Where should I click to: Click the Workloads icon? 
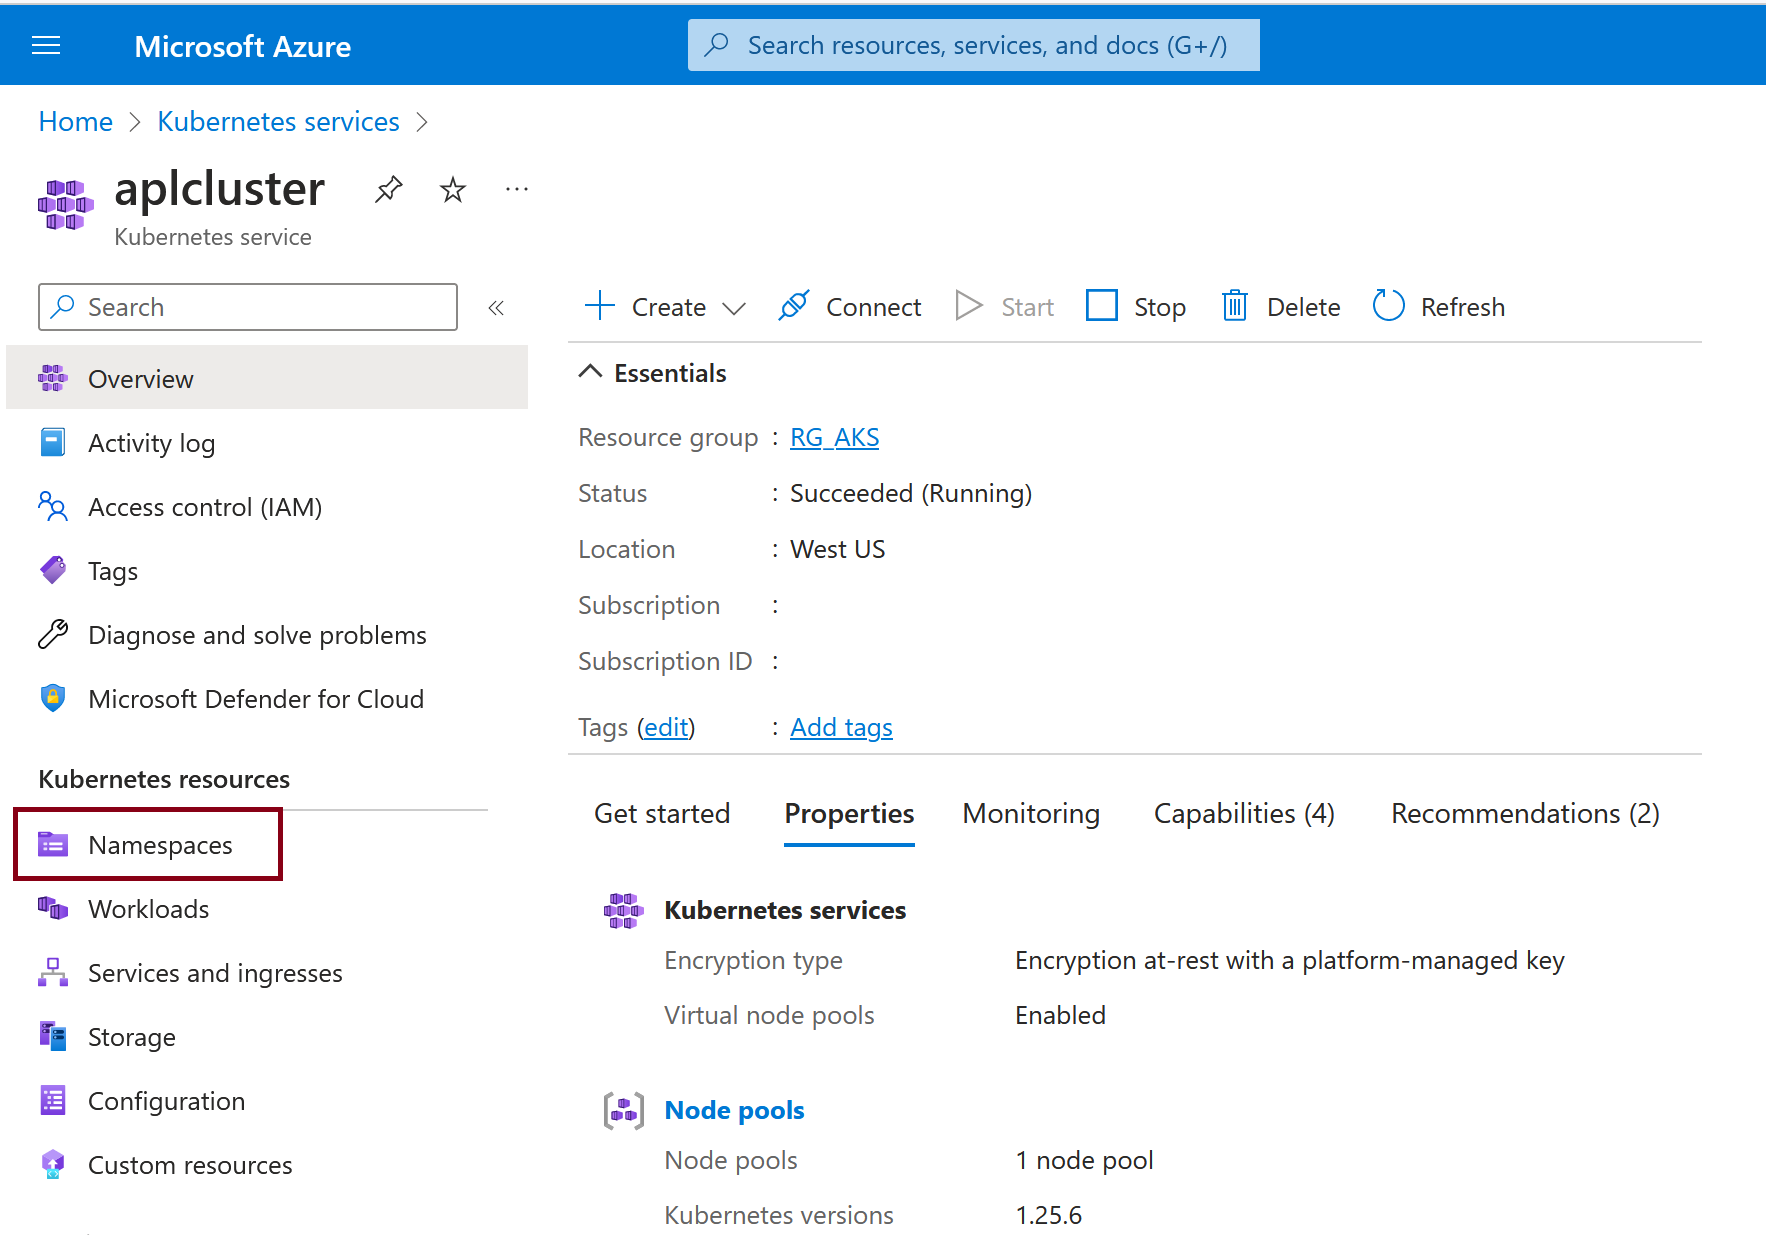tap(53, 909)
